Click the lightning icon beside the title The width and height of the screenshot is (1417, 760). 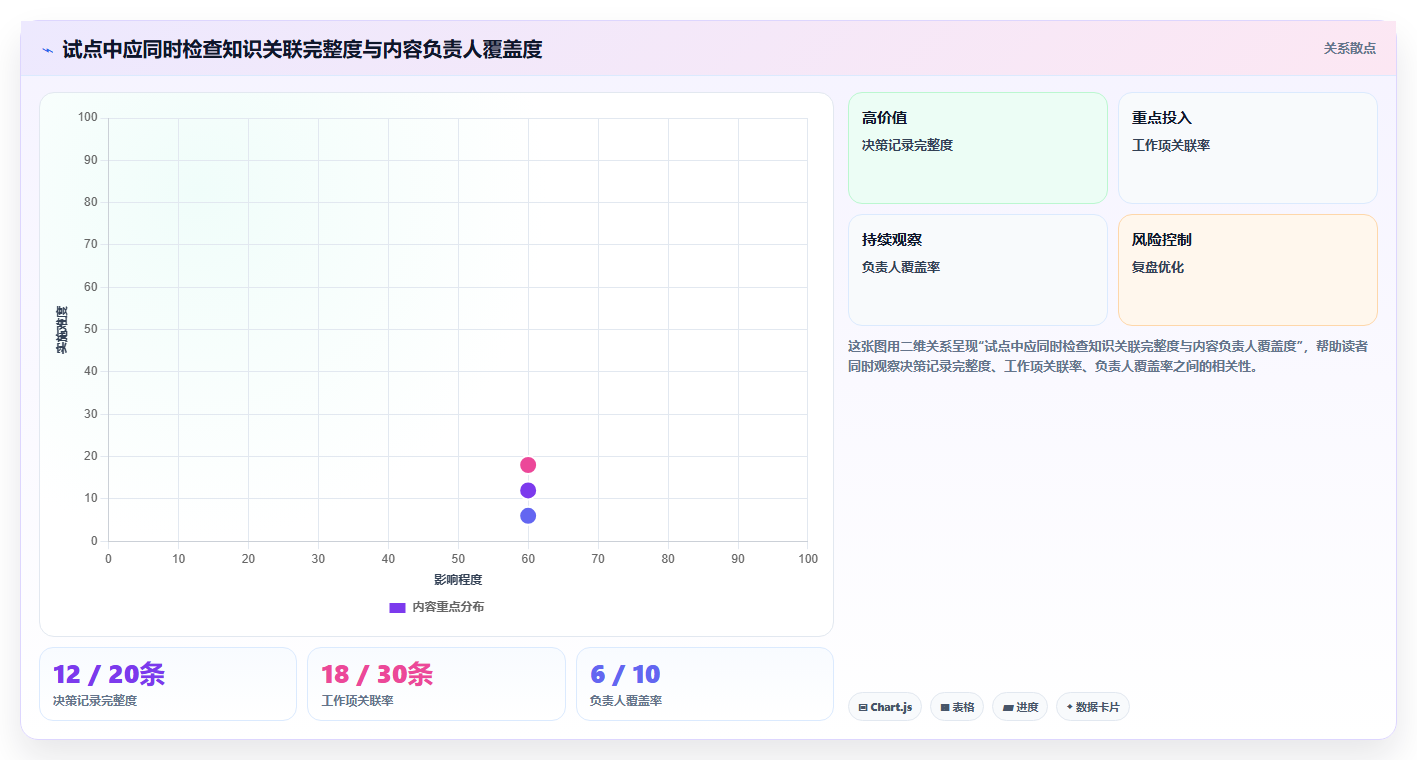[47, 50]
